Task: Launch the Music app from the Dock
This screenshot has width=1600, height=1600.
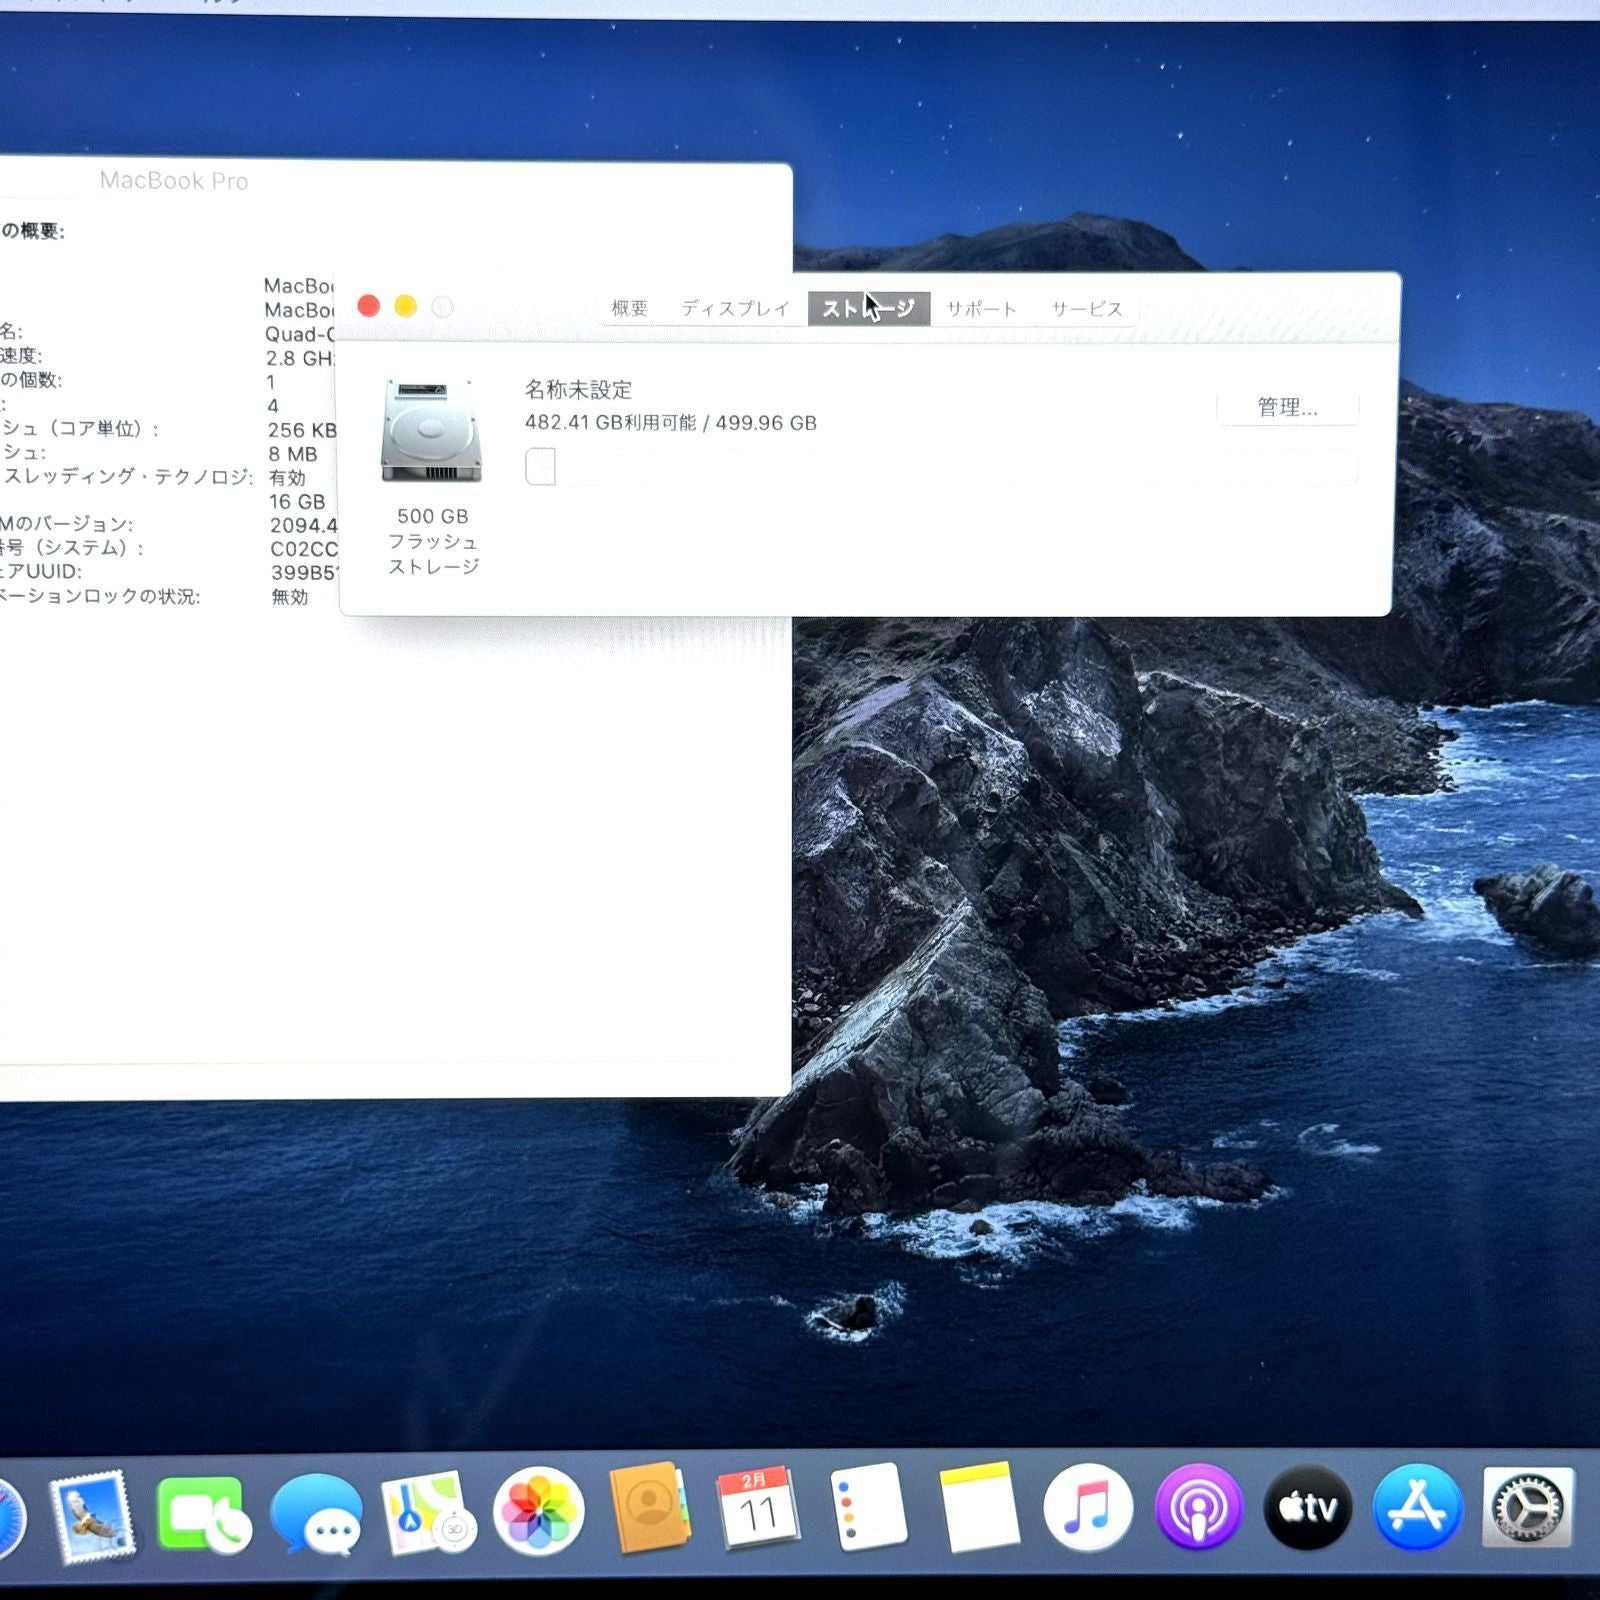Action: (1088, 1507)
